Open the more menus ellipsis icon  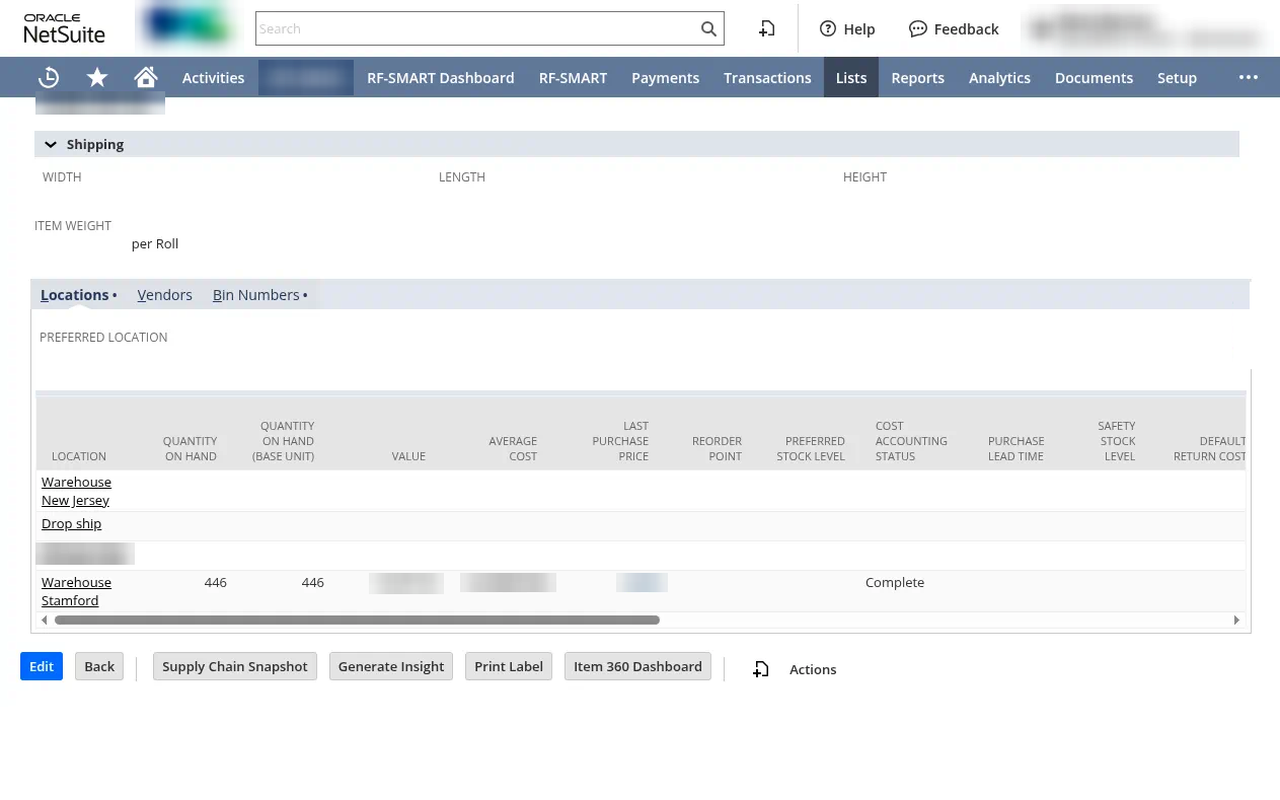(x=1248, y=77)
